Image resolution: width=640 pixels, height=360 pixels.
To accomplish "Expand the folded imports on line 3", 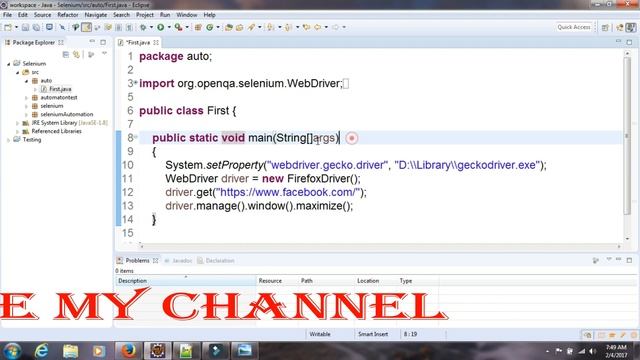I will coord(136,83).
